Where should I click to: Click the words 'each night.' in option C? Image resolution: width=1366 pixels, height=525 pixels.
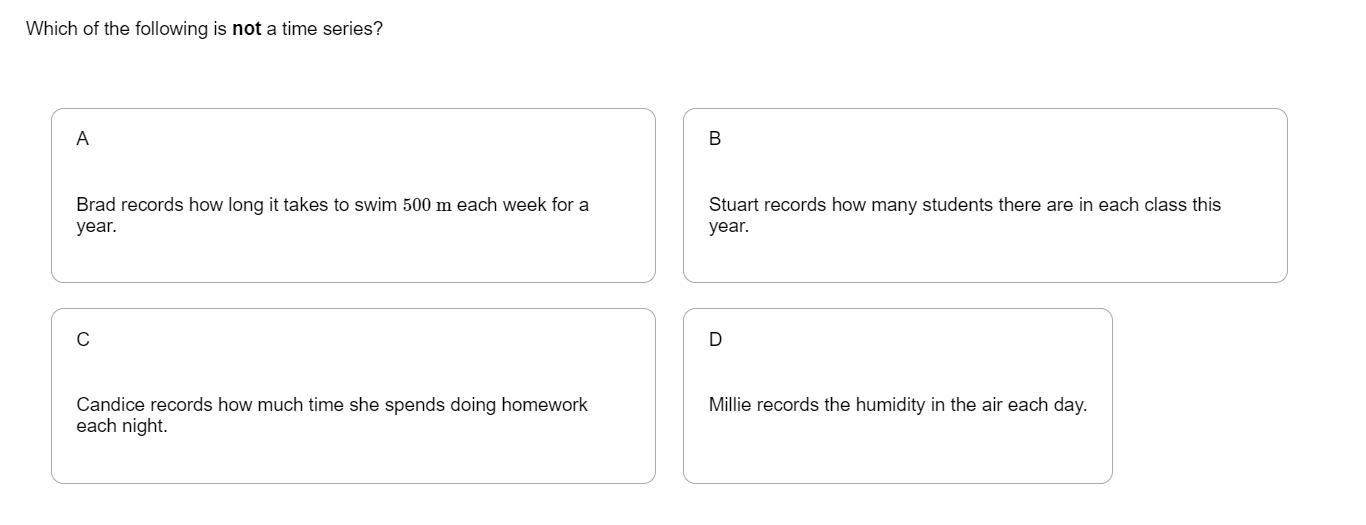click(x=122, y=426)
